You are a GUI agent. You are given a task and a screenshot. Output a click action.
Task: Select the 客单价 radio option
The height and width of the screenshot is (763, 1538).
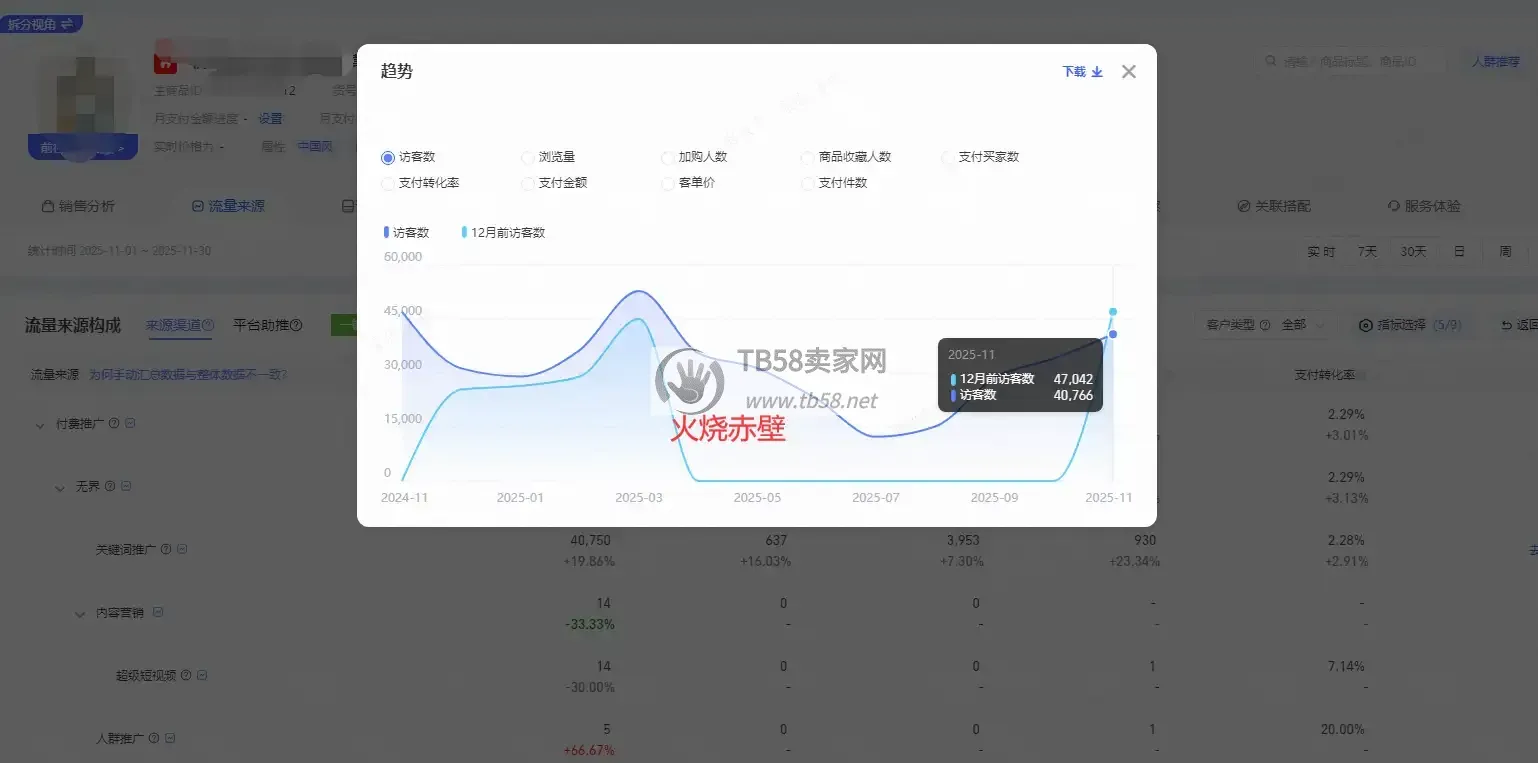668,183
